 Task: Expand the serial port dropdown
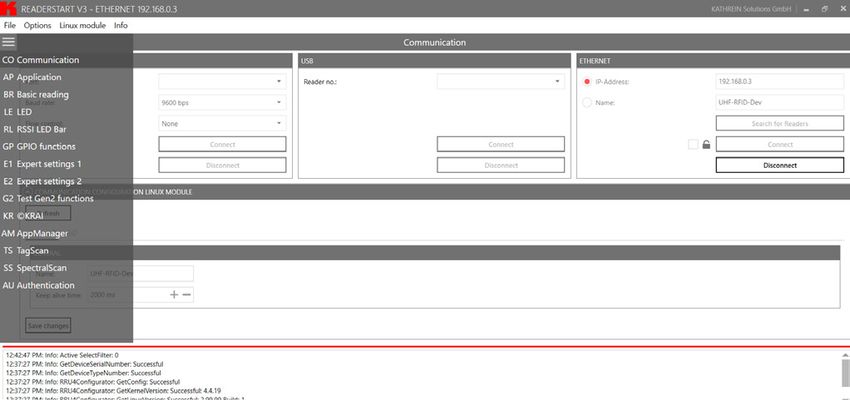tap(222, 81)
